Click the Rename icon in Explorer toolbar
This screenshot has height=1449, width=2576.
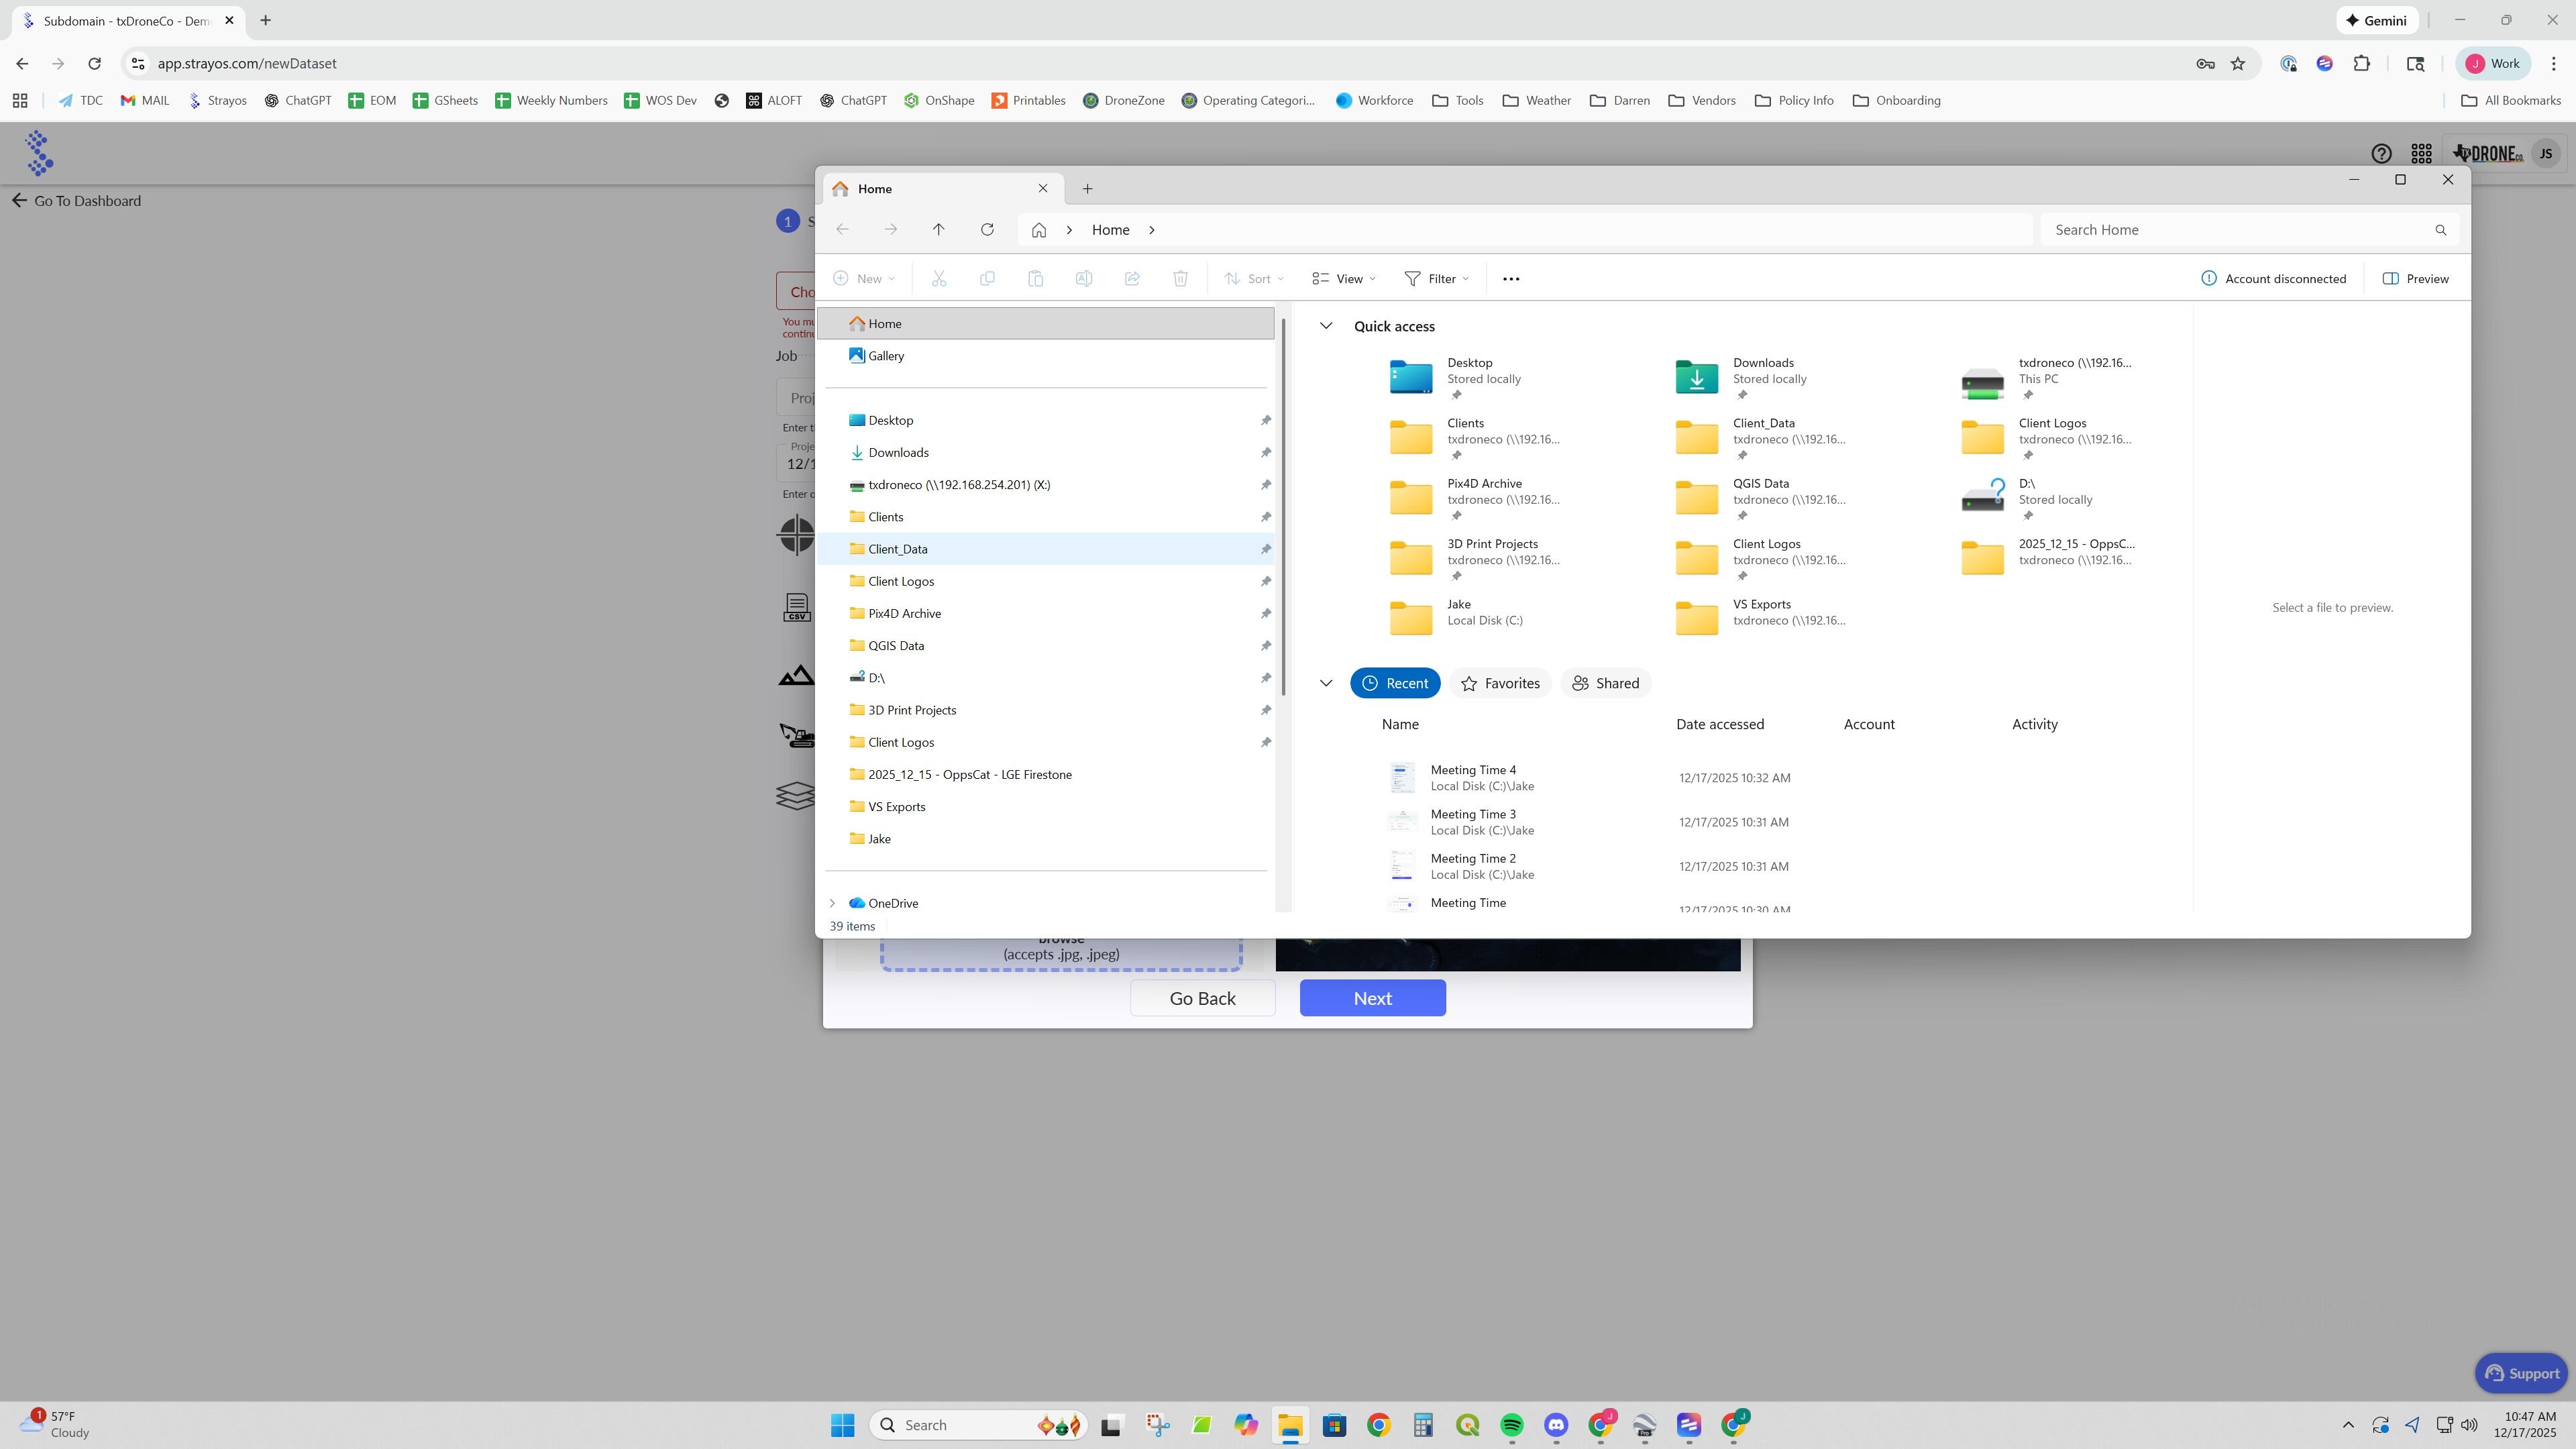tap(1083, 279)
